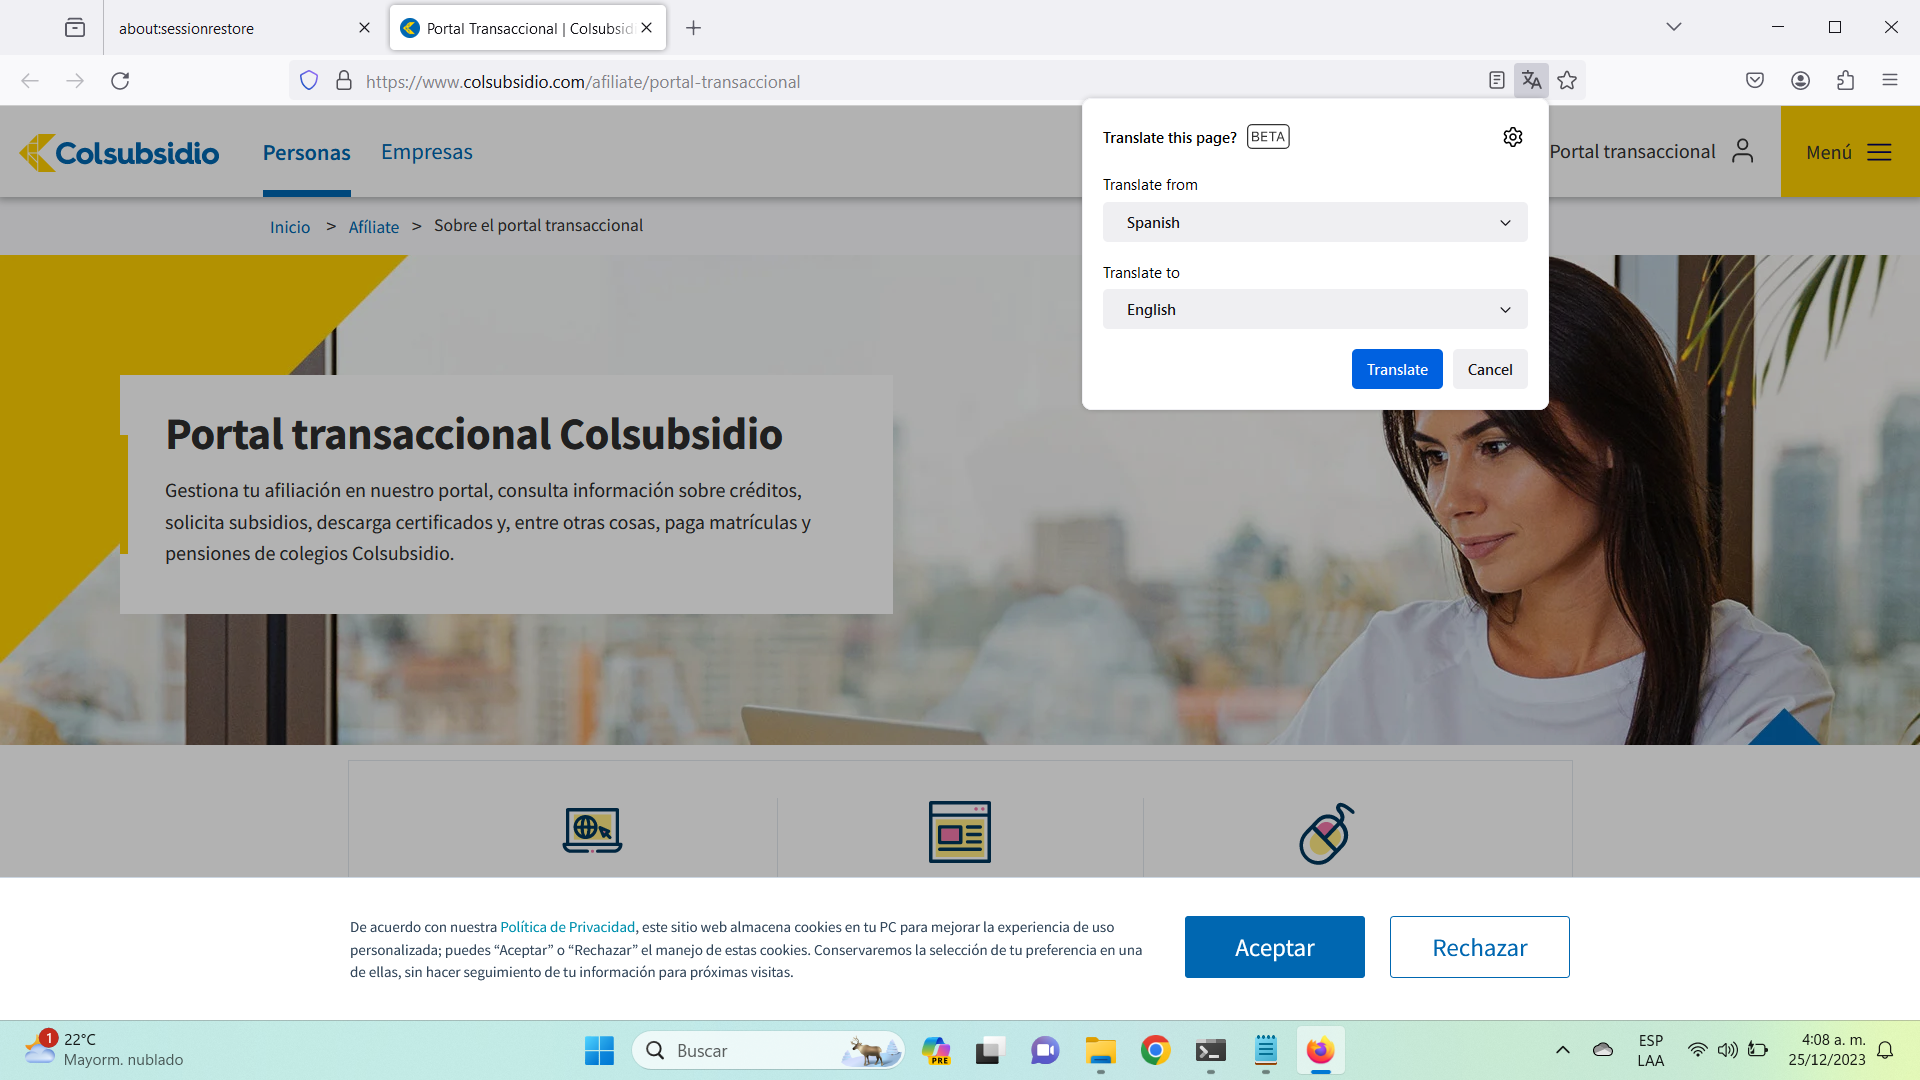
Task: Click the URL address bar field
Action: pos(900,82)
